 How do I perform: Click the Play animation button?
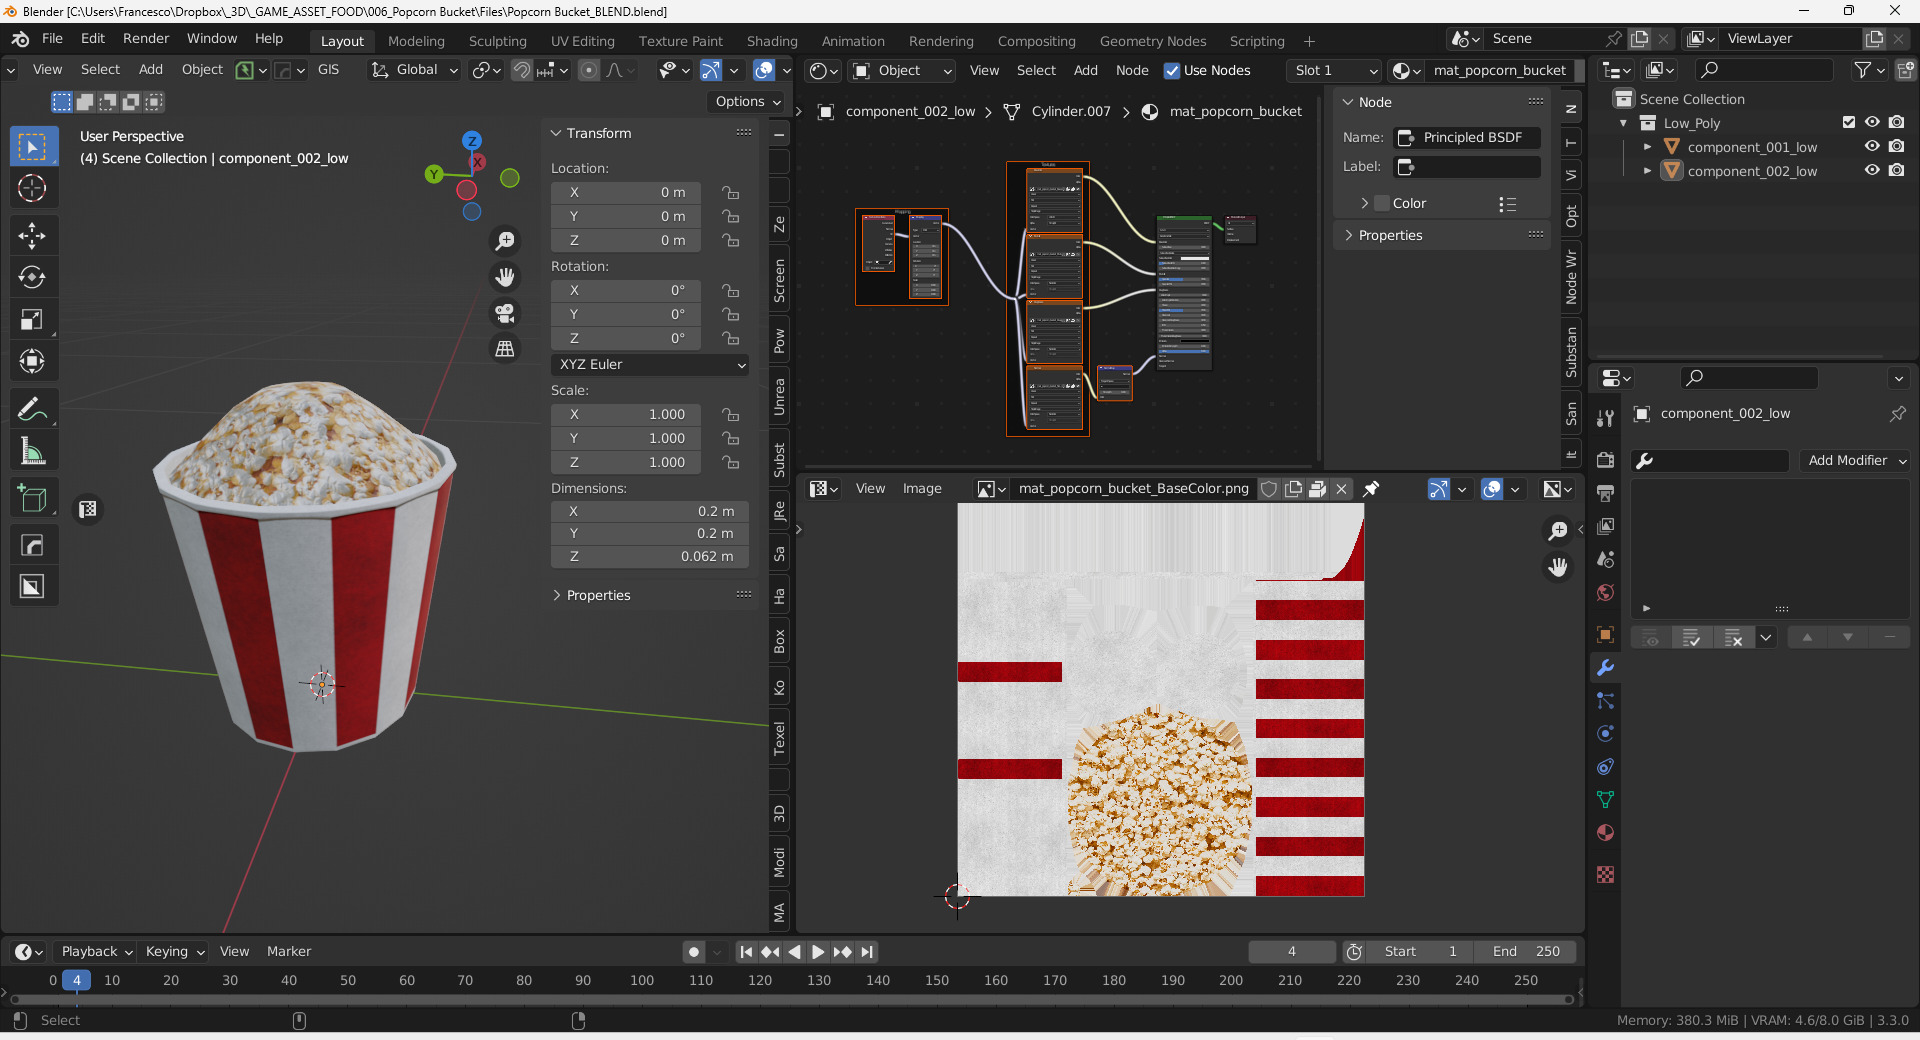pos(818,952)
